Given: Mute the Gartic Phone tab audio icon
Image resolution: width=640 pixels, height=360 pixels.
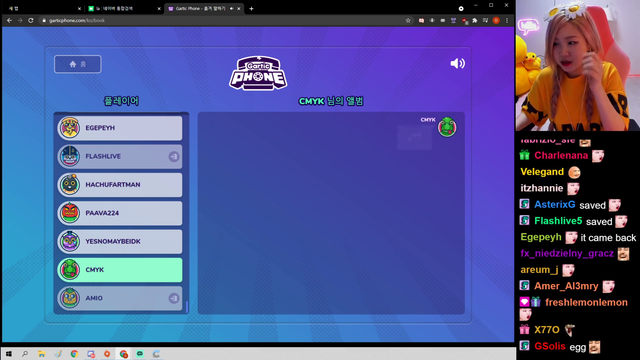Looking at the screenshot, I should tap(231, 9).
